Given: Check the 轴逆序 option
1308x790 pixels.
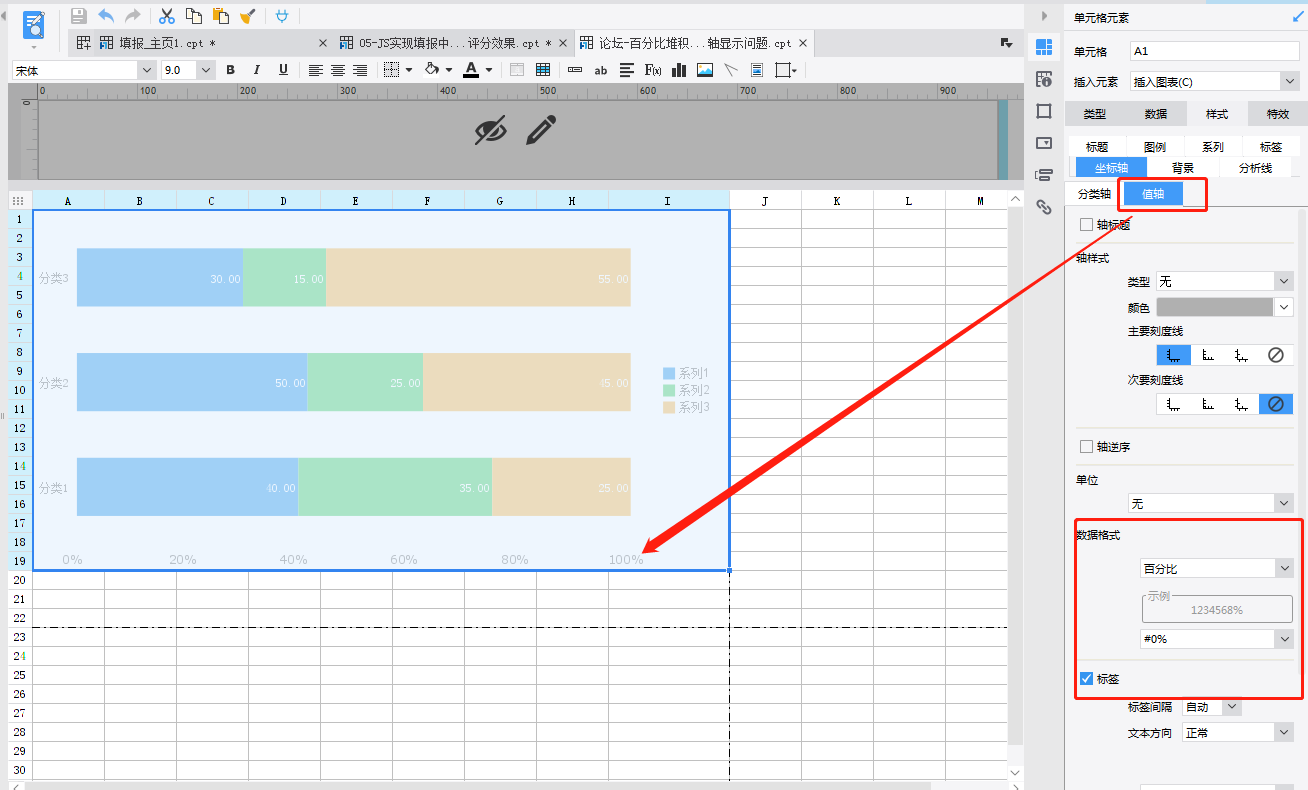Looking at the screenshot, I should 1086,447.
